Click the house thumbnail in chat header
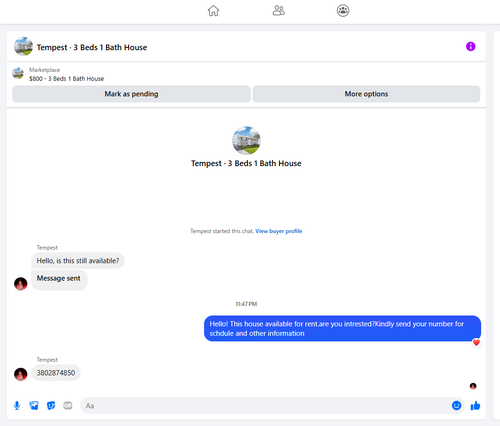This screenshot has height=426, width=500. pos(23,46)
